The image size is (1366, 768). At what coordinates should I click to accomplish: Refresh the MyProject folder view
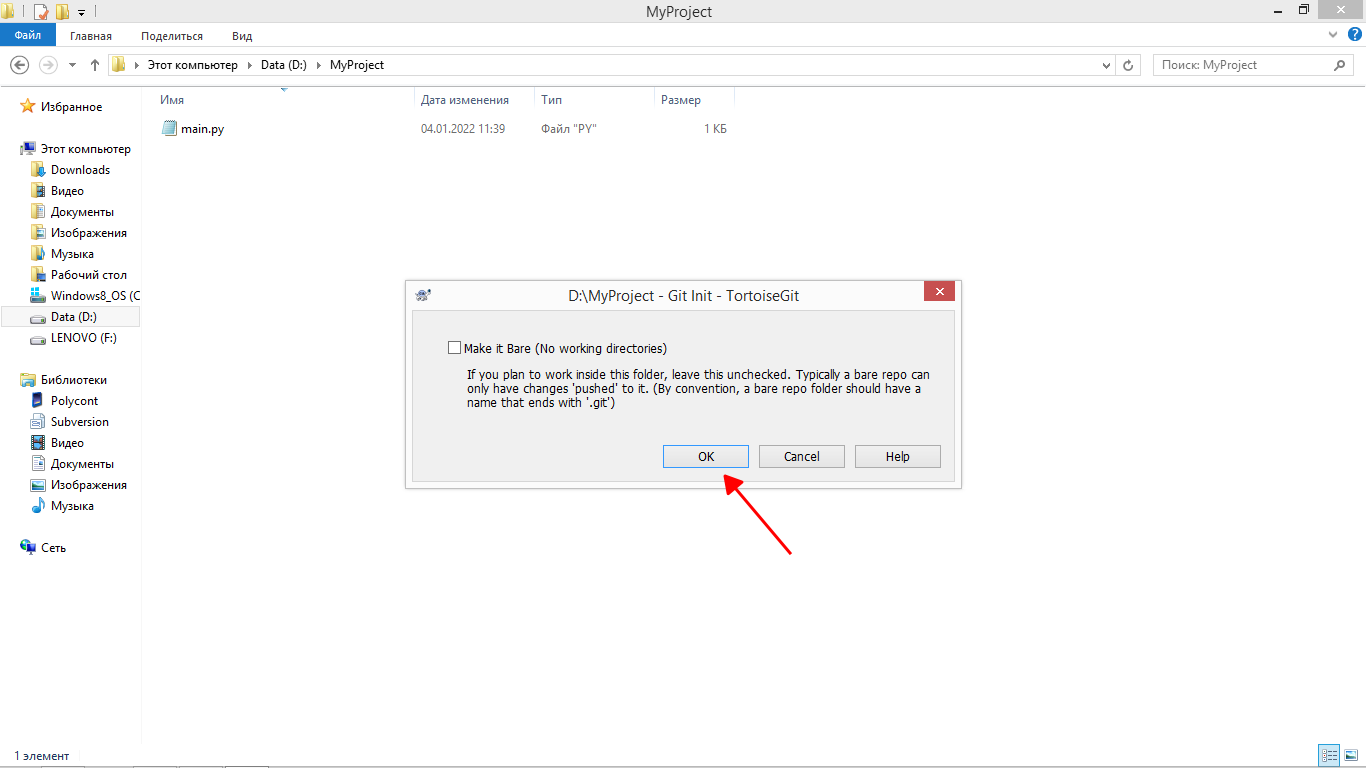click(1128, 65)
